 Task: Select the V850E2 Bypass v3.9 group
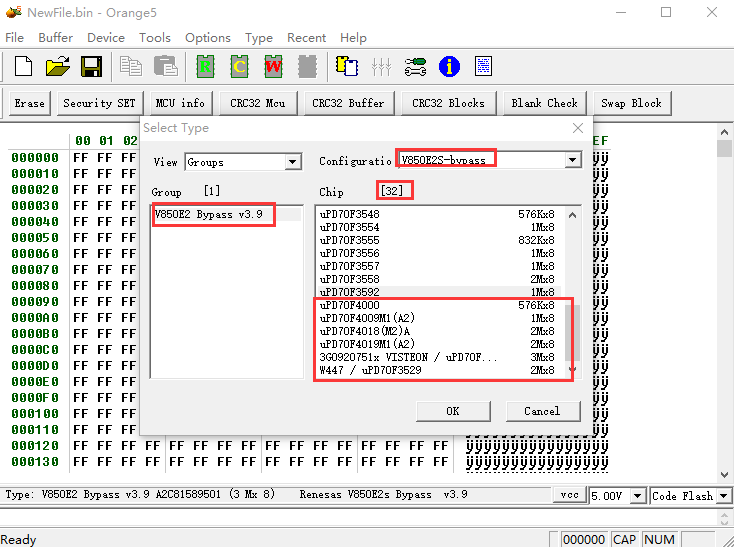(x=227, y=214)
